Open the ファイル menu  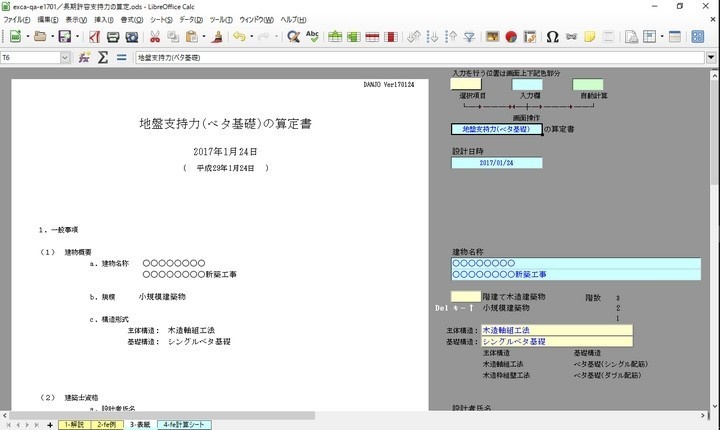pyautogui.click(x=17, y=20)
